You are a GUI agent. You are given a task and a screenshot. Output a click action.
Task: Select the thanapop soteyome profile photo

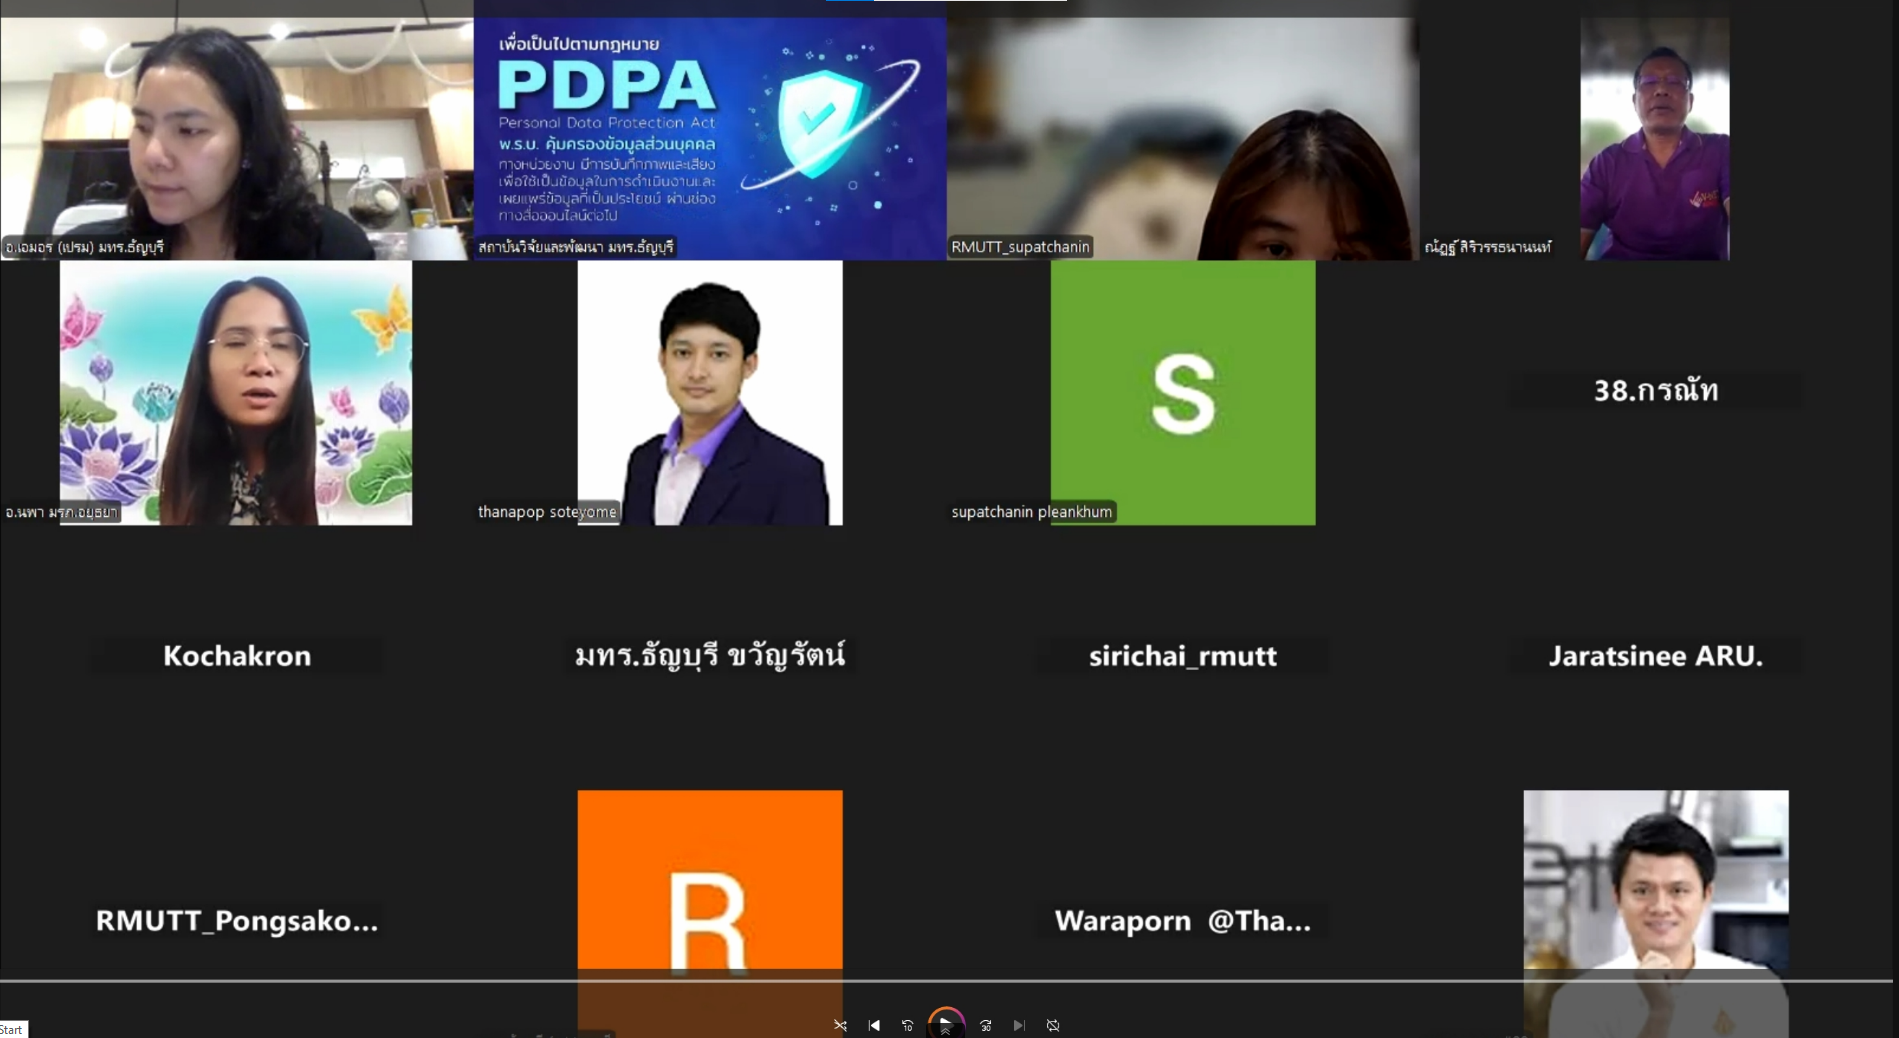pyautogui.click(x=710, y=393)
